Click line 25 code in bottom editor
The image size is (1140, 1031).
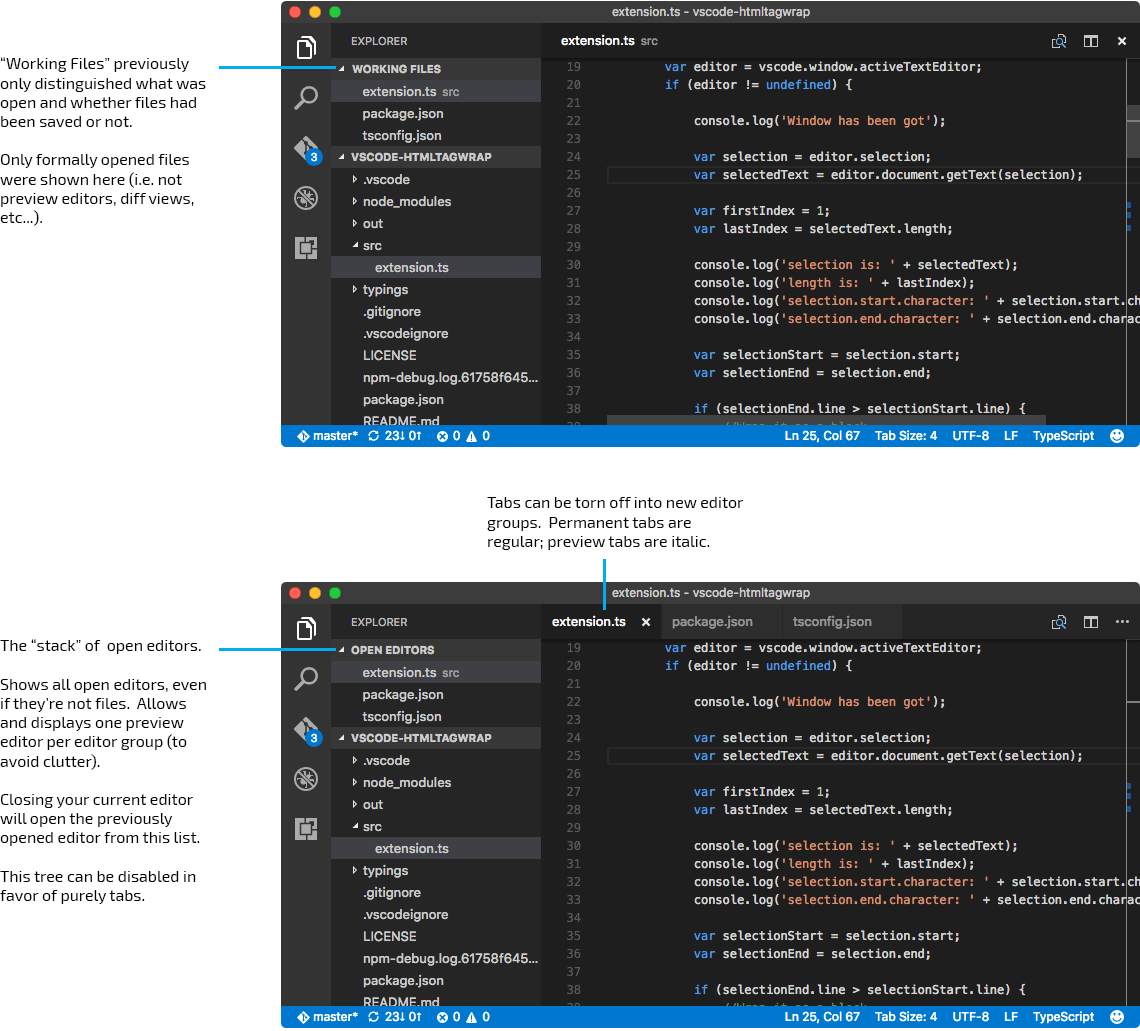click(888, 756)
